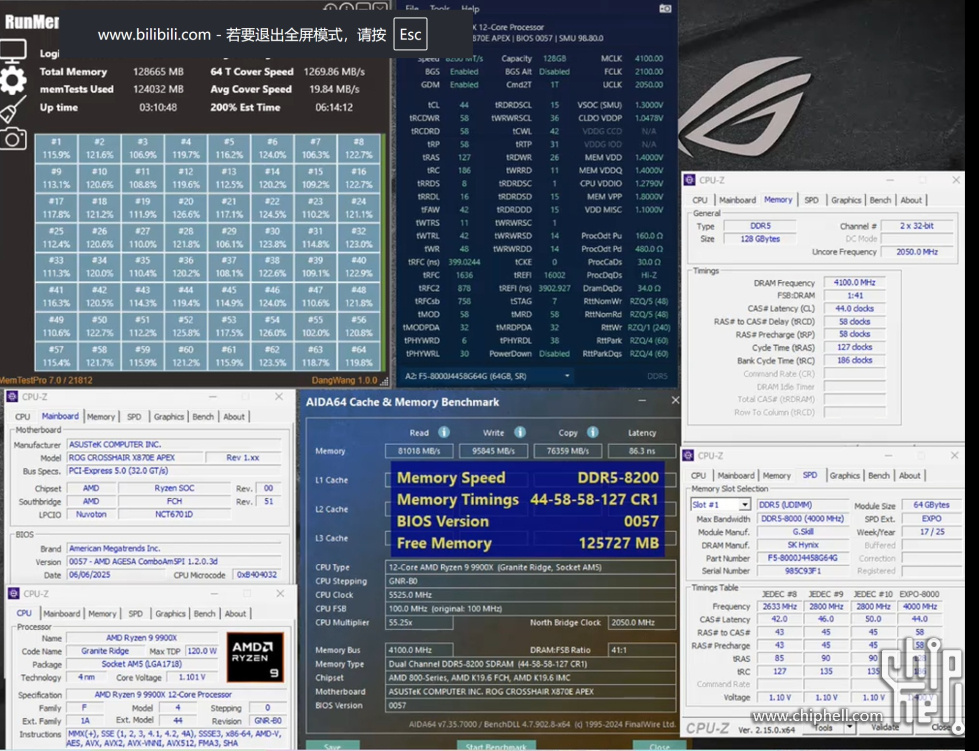This screenshot has height=751, width=979.
Task: Switch to Graphics tab in CPU-Z Memory window
Action: pyautogui.click(x=846, y=200)
